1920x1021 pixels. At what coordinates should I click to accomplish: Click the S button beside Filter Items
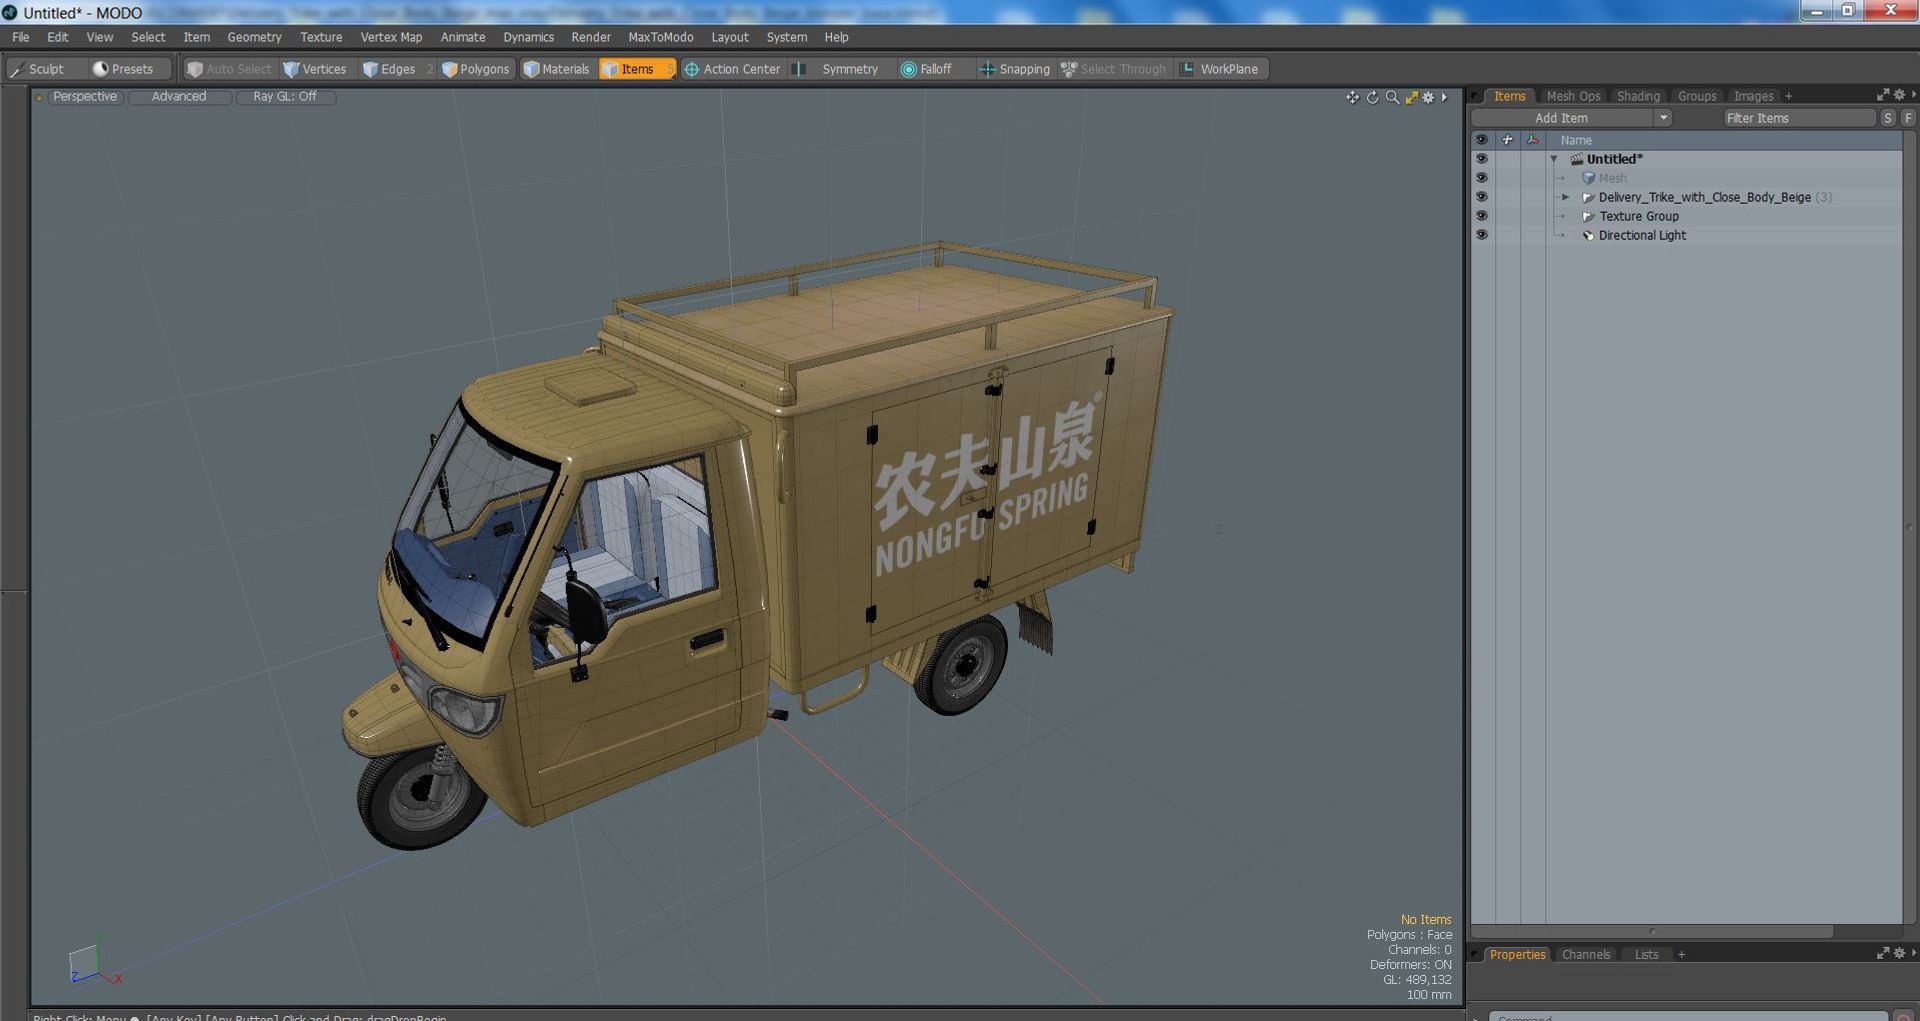click(1888, 118)
